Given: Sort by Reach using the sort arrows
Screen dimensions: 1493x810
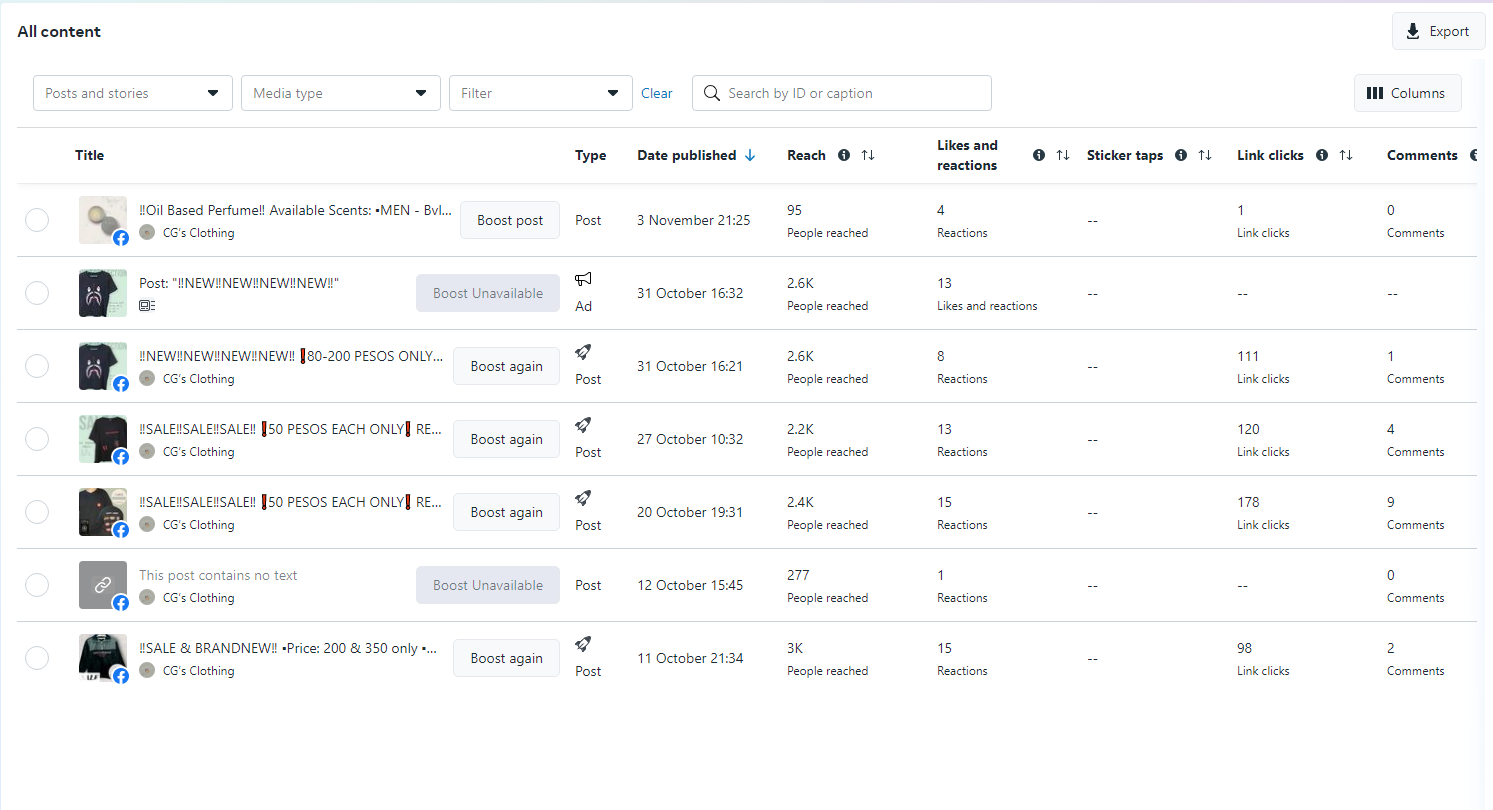Looking at the screenshot, I should pos(868,155).
